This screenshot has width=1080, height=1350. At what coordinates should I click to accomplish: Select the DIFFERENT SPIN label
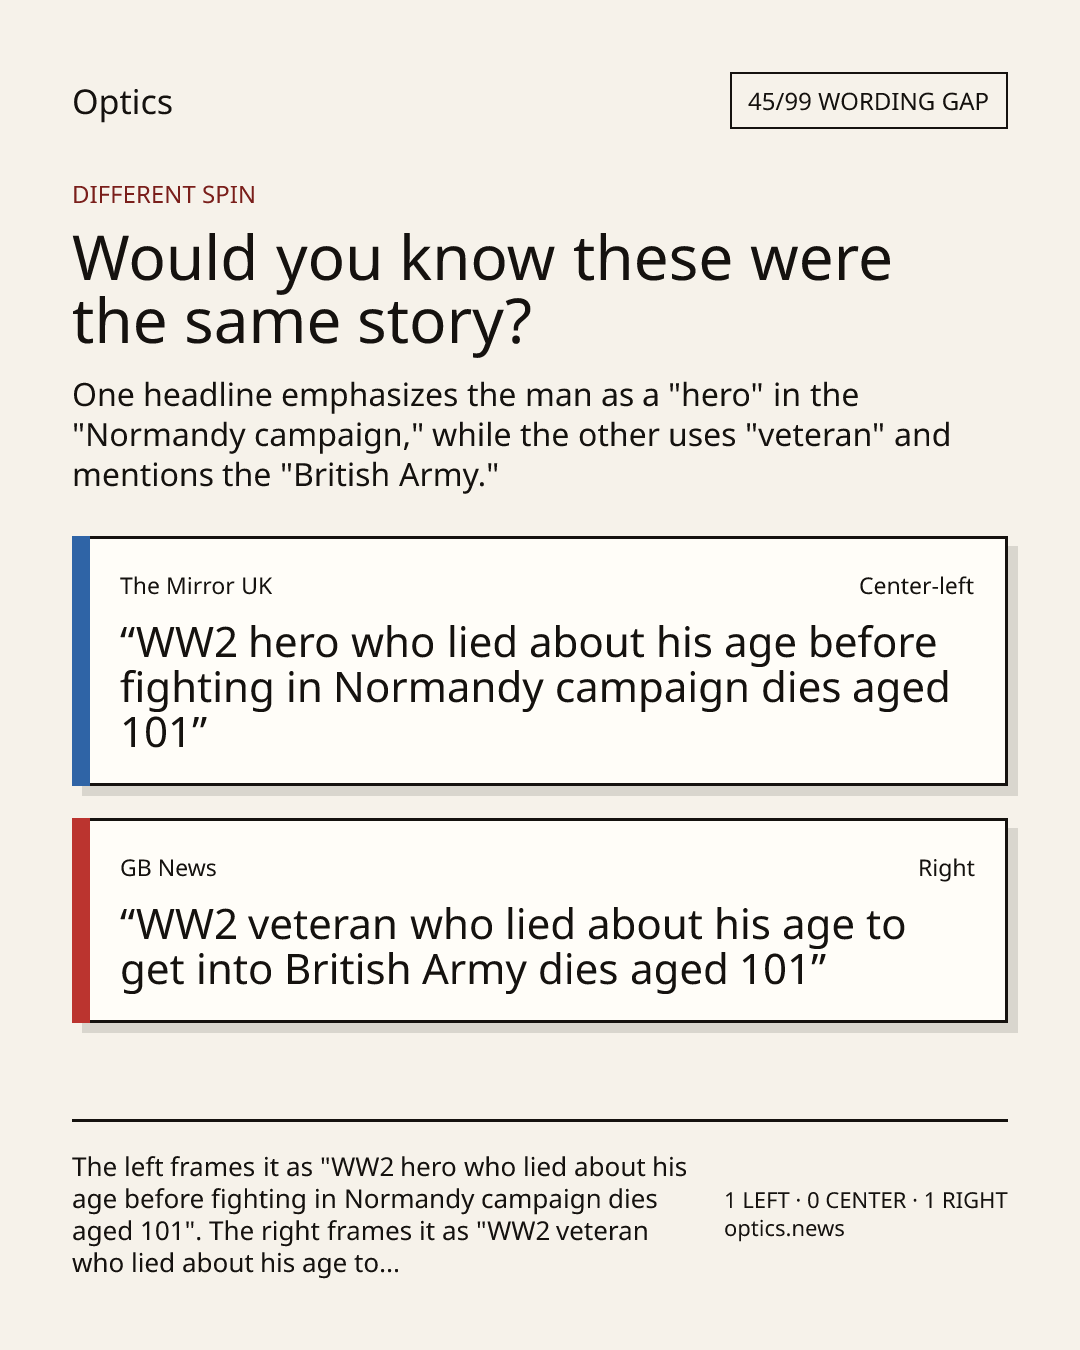coord(164,195)
